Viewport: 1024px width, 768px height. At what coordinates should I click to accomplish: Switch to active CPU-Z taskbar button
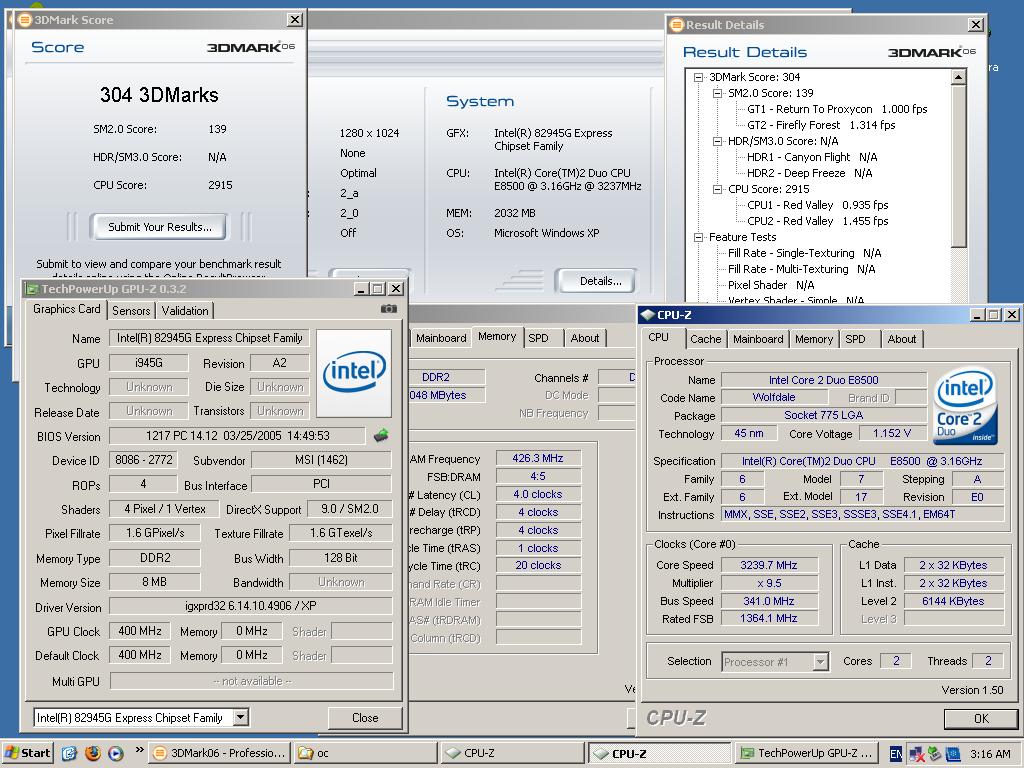pos(659,753)
